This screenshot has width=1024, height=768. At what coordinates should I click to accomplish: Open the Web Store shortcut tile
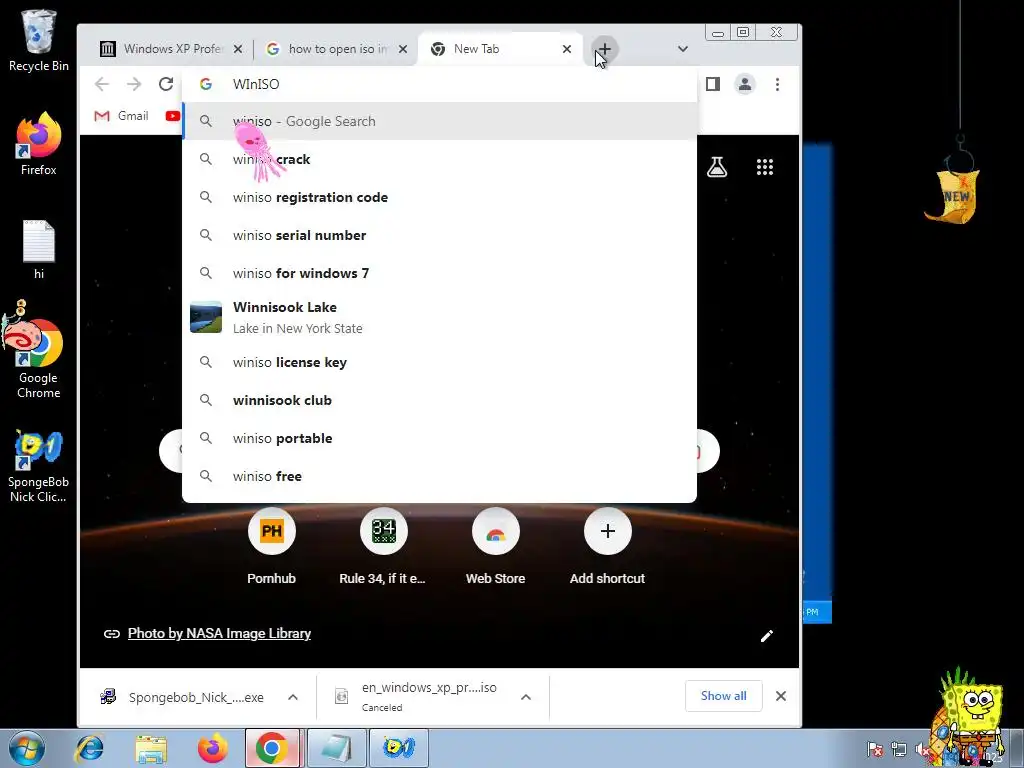[x=496, y=546]
